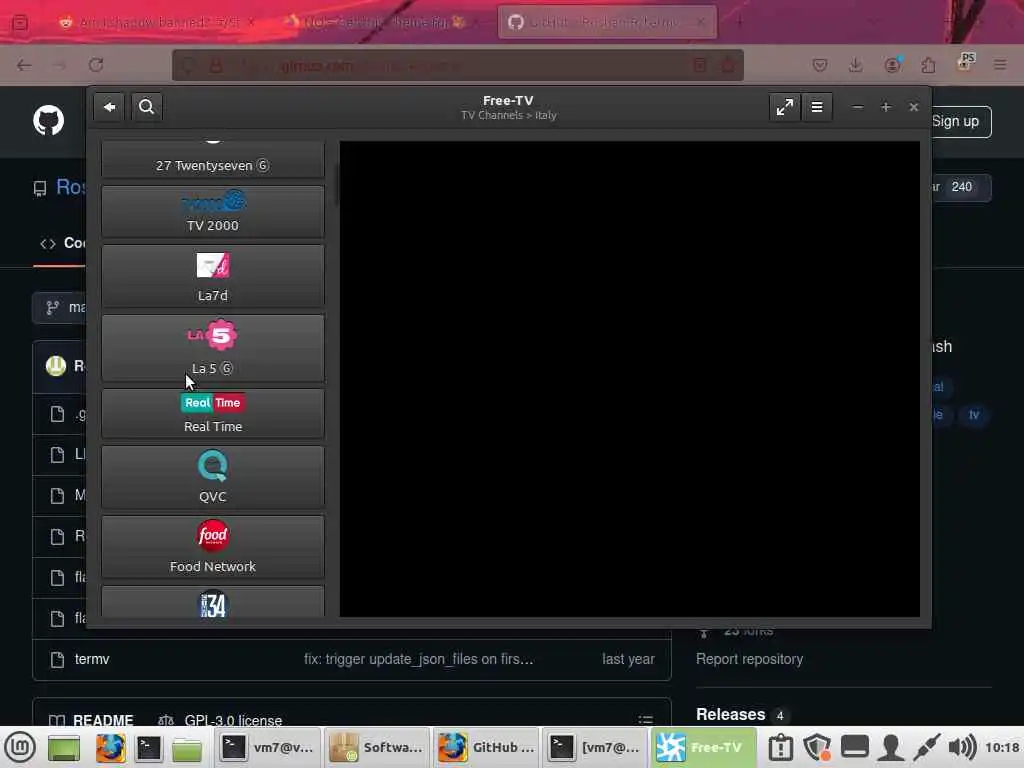Image resolution: width=1024 pixels, height=768 pixels.
Task: Open the GPL-3.0 license tab
Action: click(x=221, y=721)
